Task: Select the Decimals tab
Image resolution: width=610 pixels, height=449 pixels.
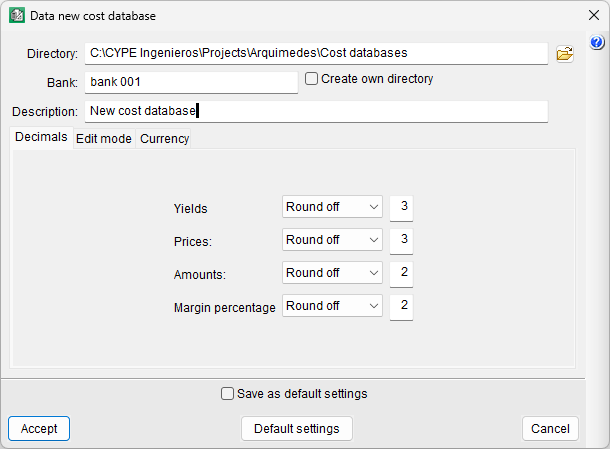Action: tap(41, 138)
